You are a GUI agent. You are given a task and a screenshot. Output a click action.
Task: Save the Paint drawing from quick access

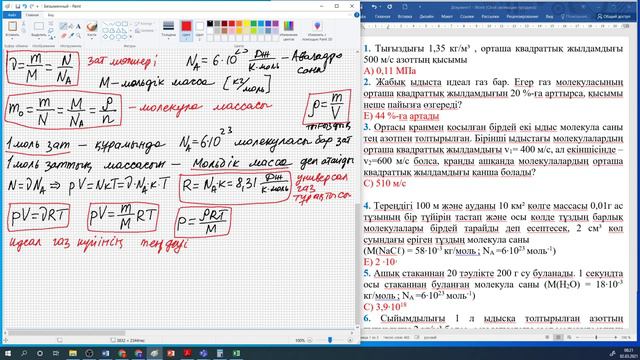pos(18,6)
